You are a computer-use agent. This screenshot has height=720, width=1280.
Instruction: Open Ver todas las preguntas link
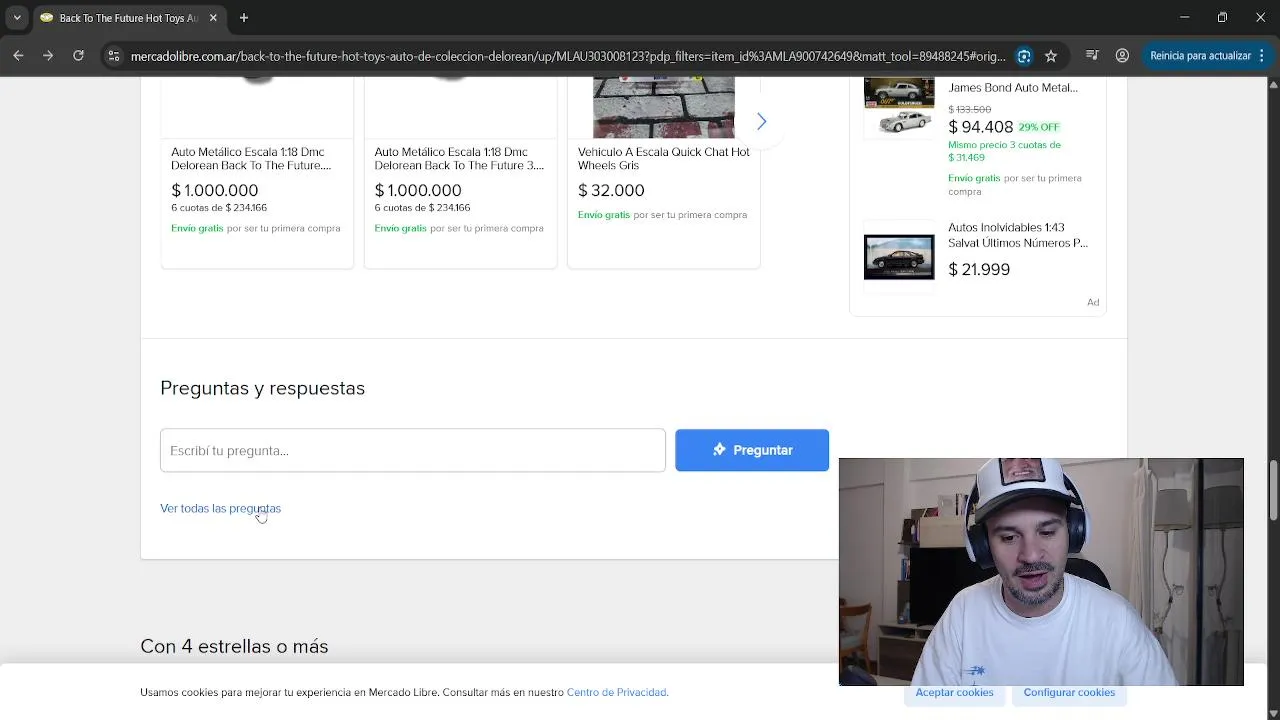pyautogui.click(x=220, y=508)
